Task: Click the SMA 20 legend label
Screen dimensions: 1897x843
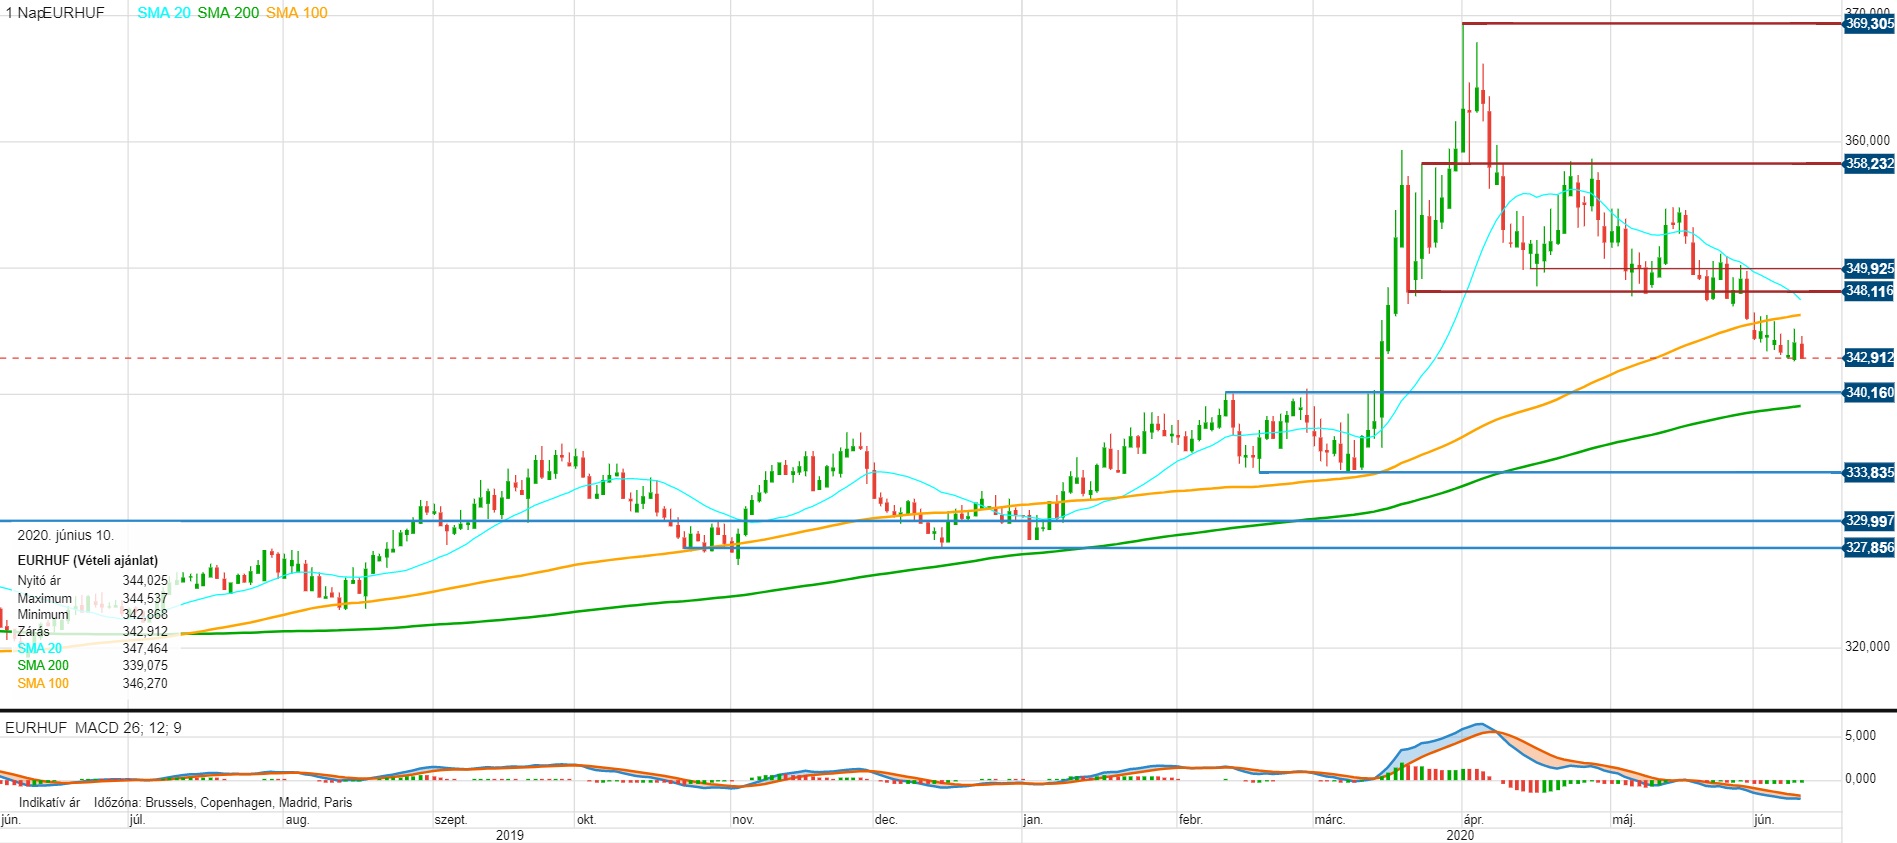Action: pyautogui.click(x=164, y=13)
